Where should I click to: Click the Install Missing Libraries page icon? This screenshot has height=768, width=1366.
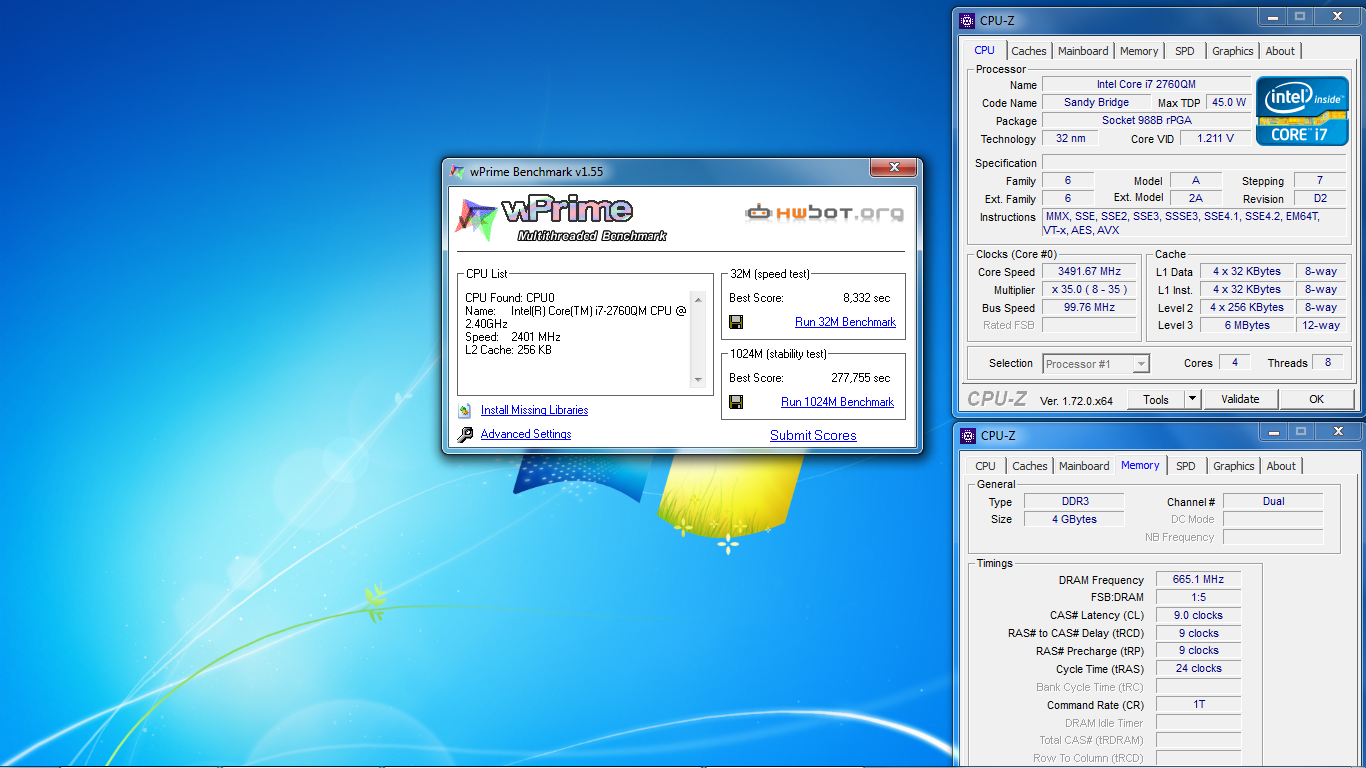465,410
